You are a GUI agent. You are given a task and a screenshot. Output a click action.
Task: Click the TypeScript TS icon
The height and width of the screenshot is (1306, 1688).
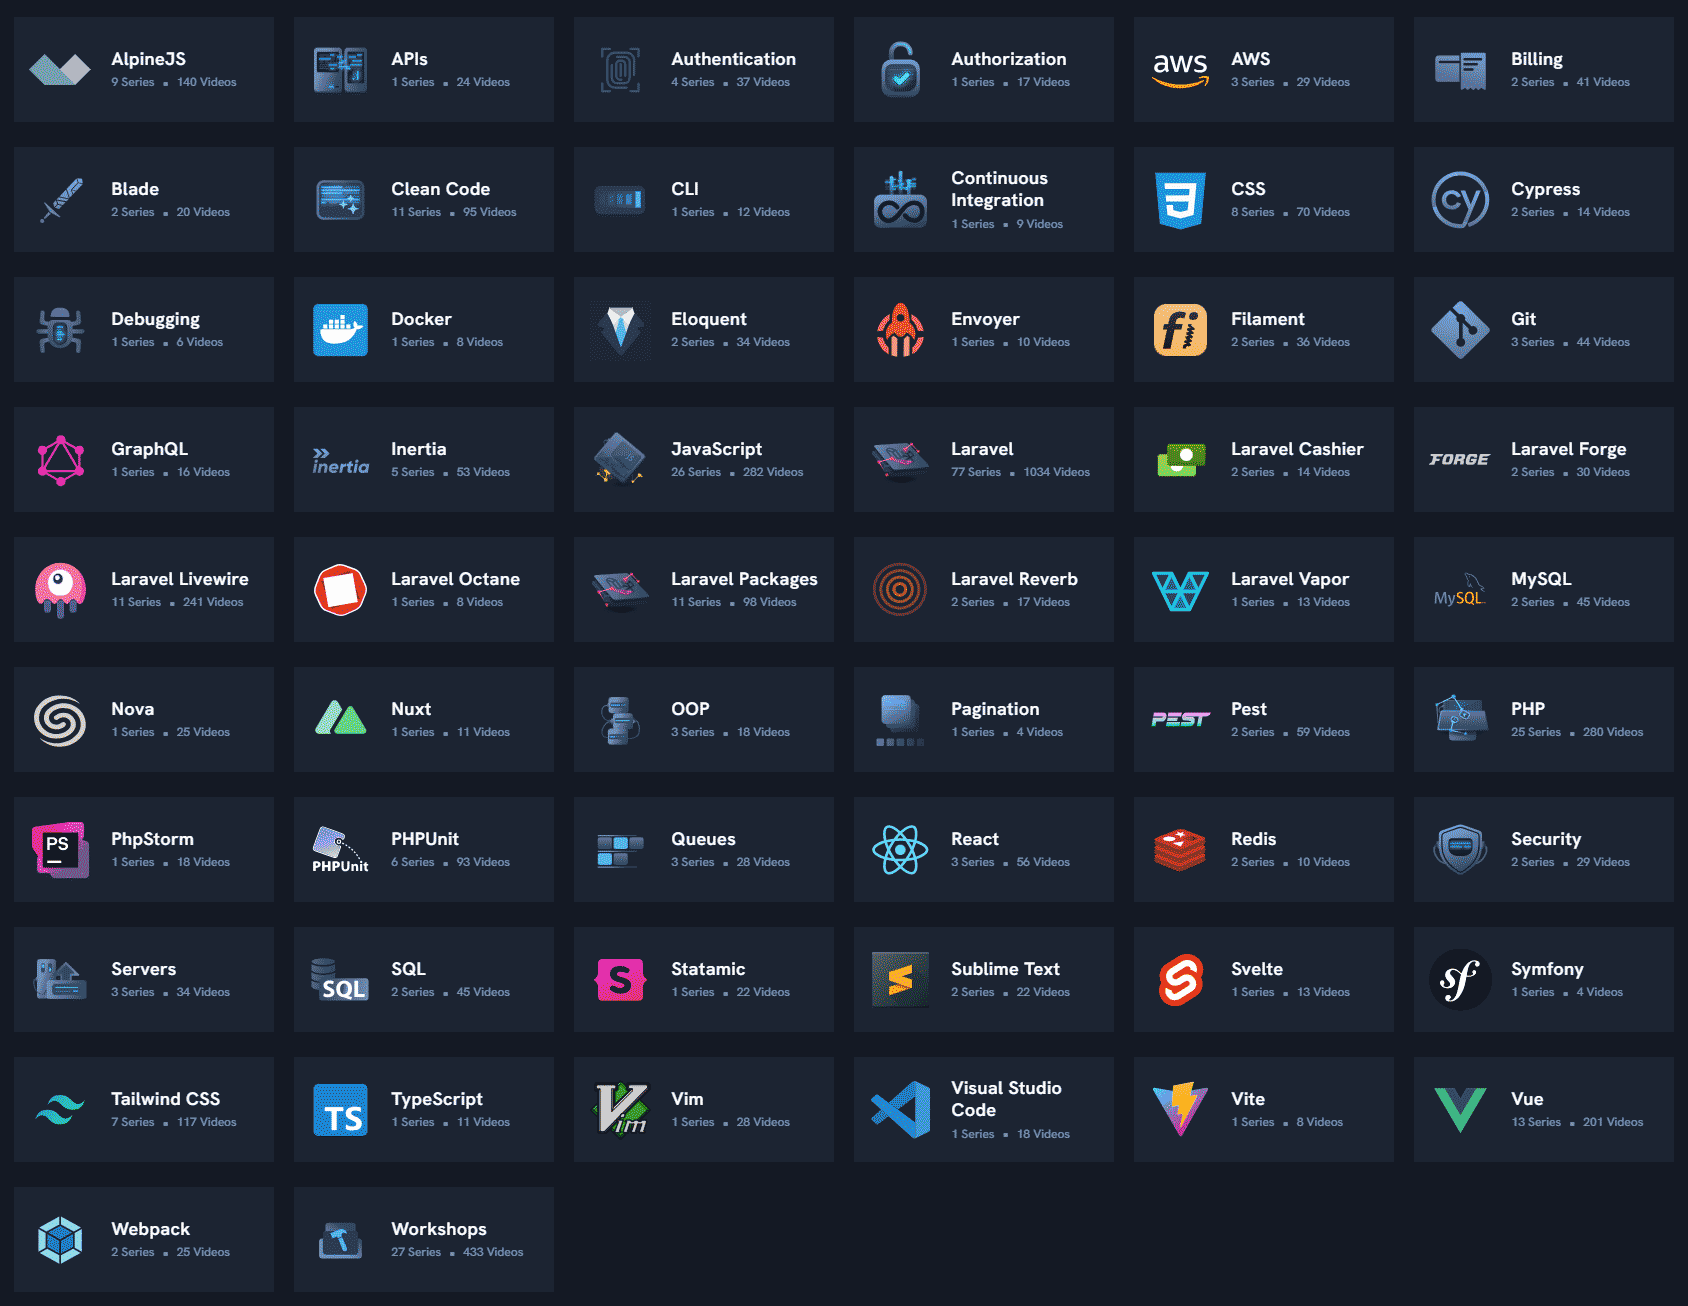tap(340, 1110)
